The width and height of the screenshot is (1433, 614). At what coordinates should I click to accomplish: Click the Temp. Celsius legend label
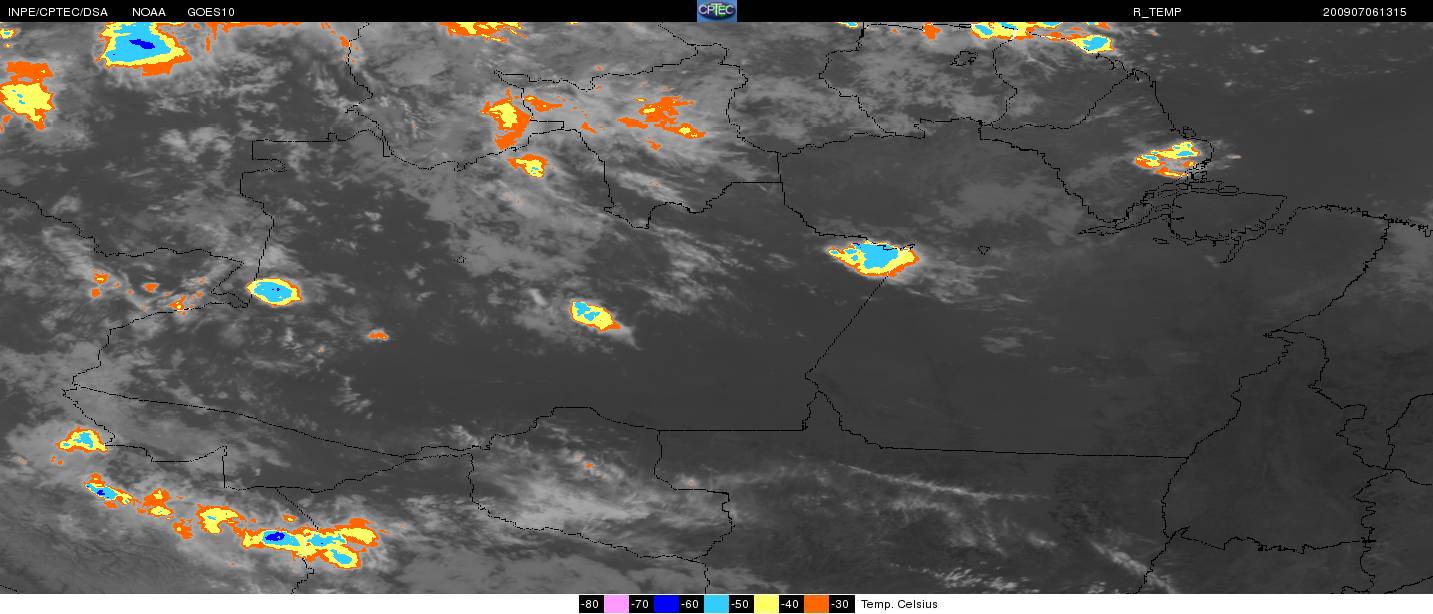pyautogui.click(x=899, y=604)
